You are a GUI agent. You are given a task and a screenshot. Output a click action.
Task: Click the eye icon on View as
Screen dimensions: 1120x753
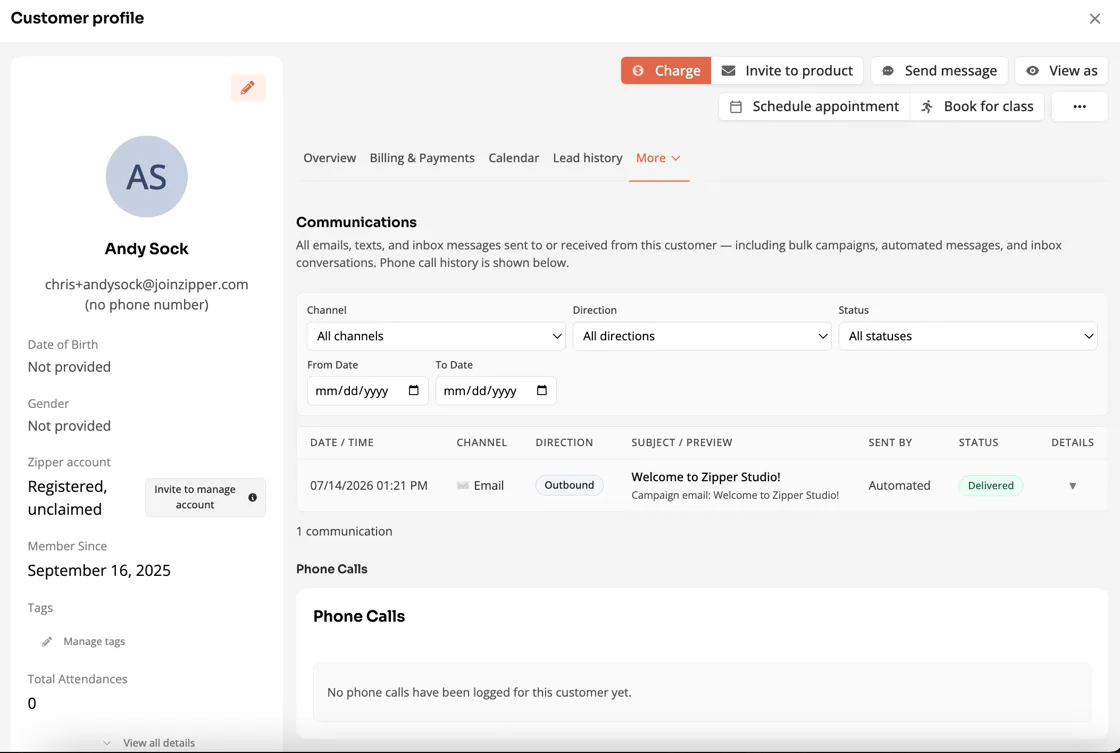[x=1032, y=71]
